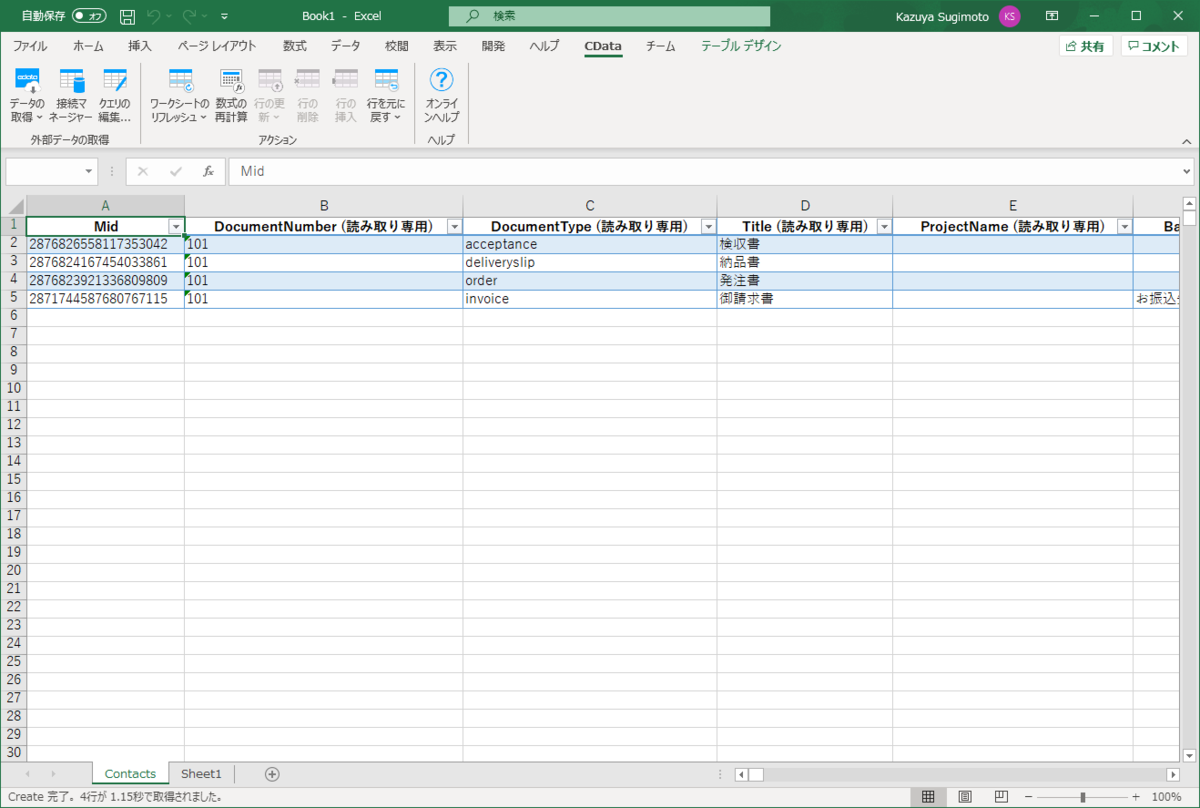1200x808 pixels.
Task: Click zoom out minus icon
Action: click(1028, 797)
